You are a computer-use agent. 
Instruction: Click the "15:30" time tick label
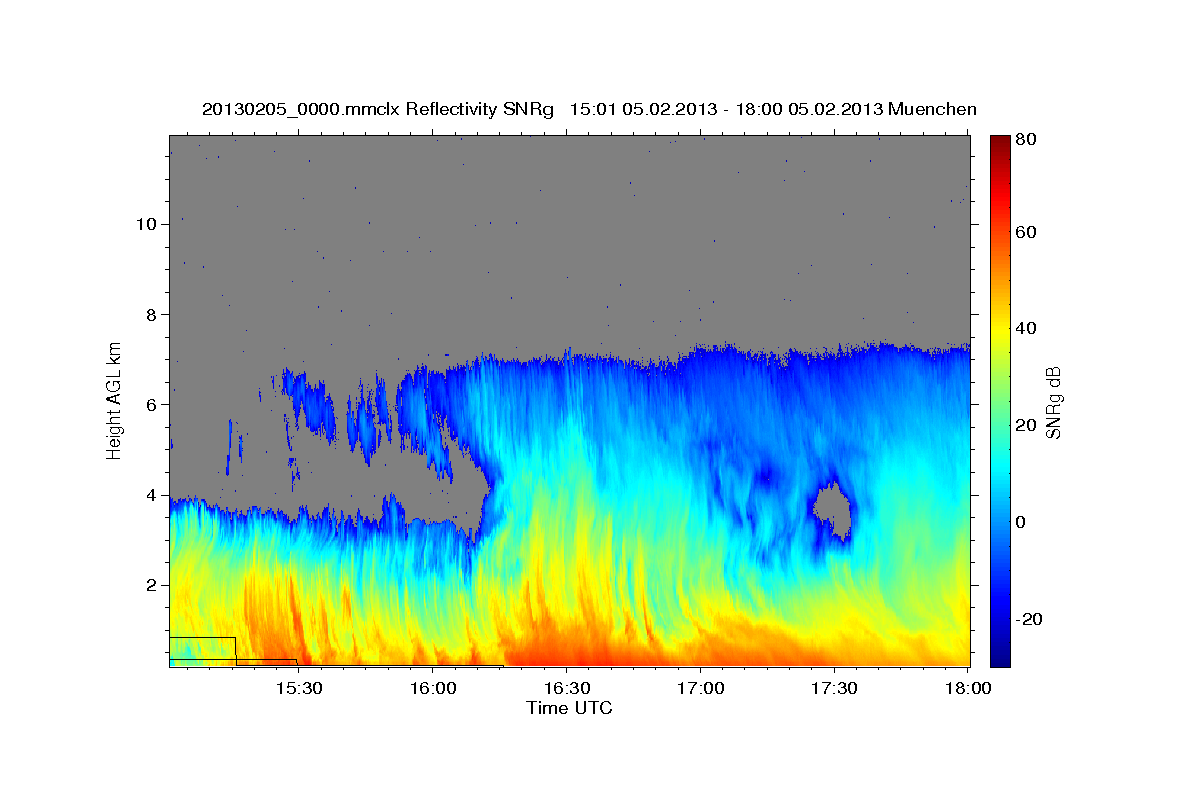point(298,688)
